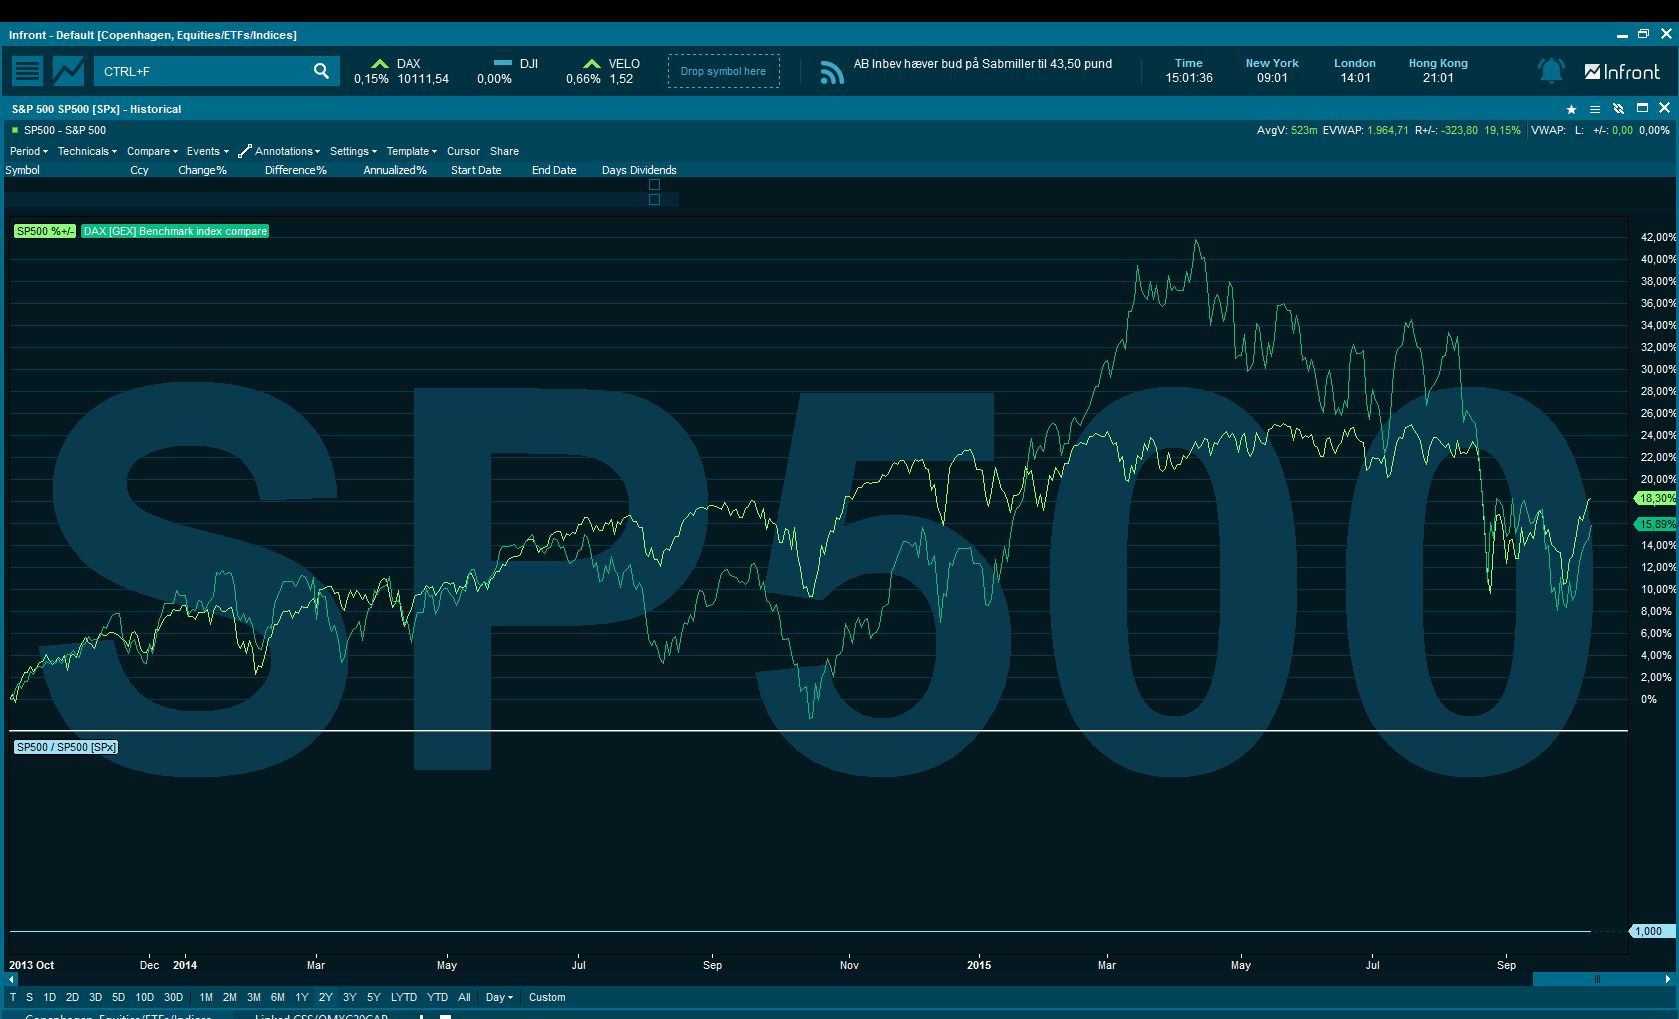Open the chart Settings dropdown
Image resolution: width=1679 pixels, height=1019 pixels.
(x=353, y=151)
